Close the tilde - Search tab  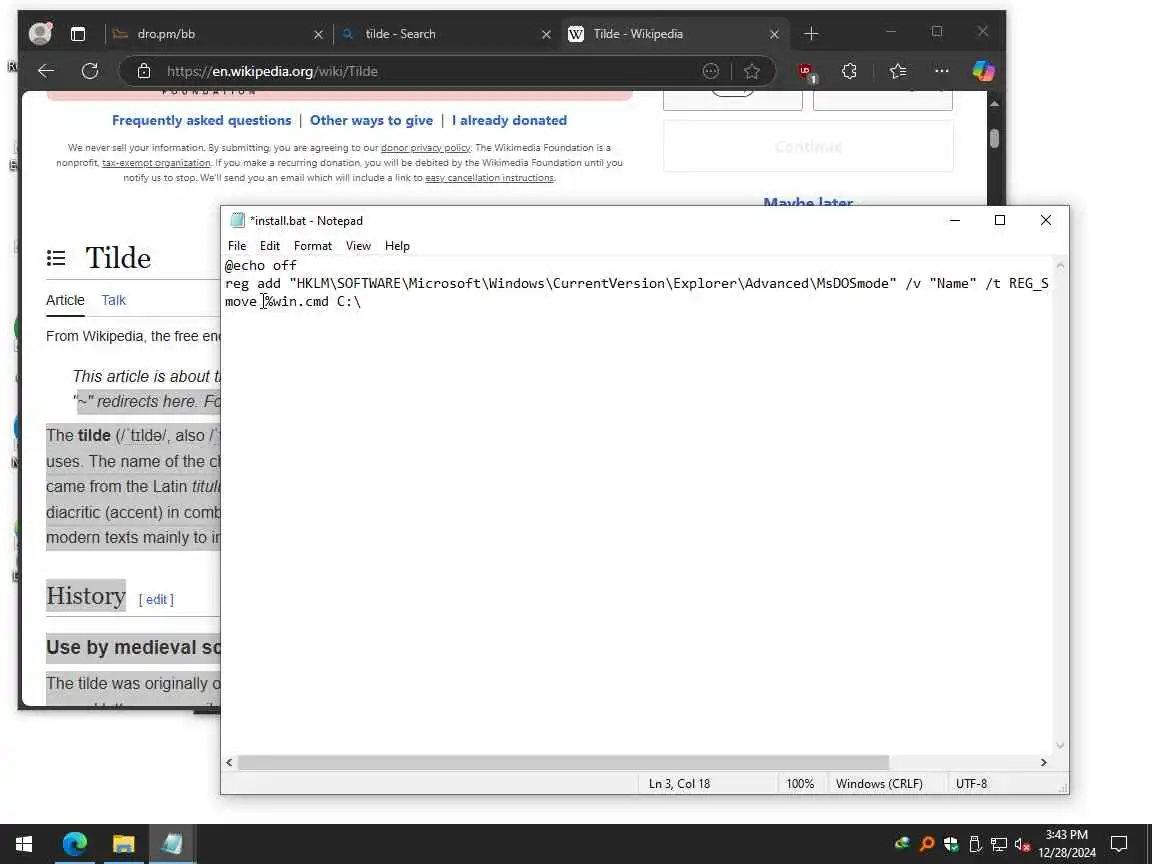click(546, 35)
